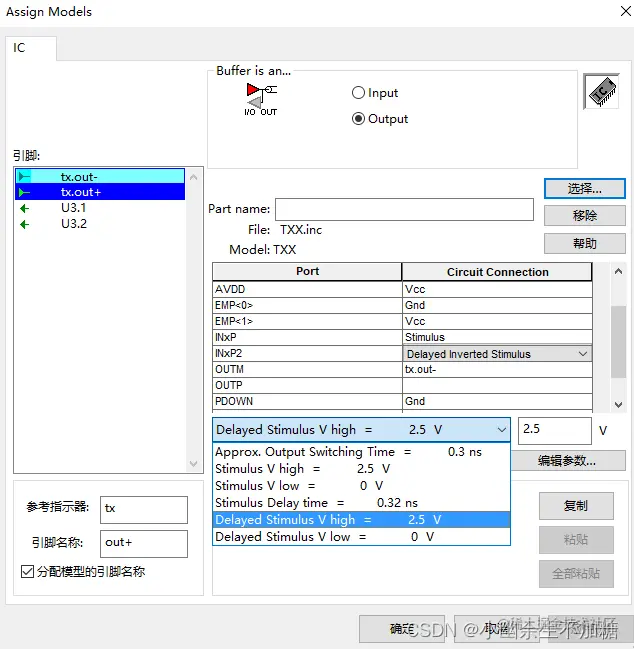
Task: Choose Stimulus V low = 0 V option
Action: [x=361, y=486]
